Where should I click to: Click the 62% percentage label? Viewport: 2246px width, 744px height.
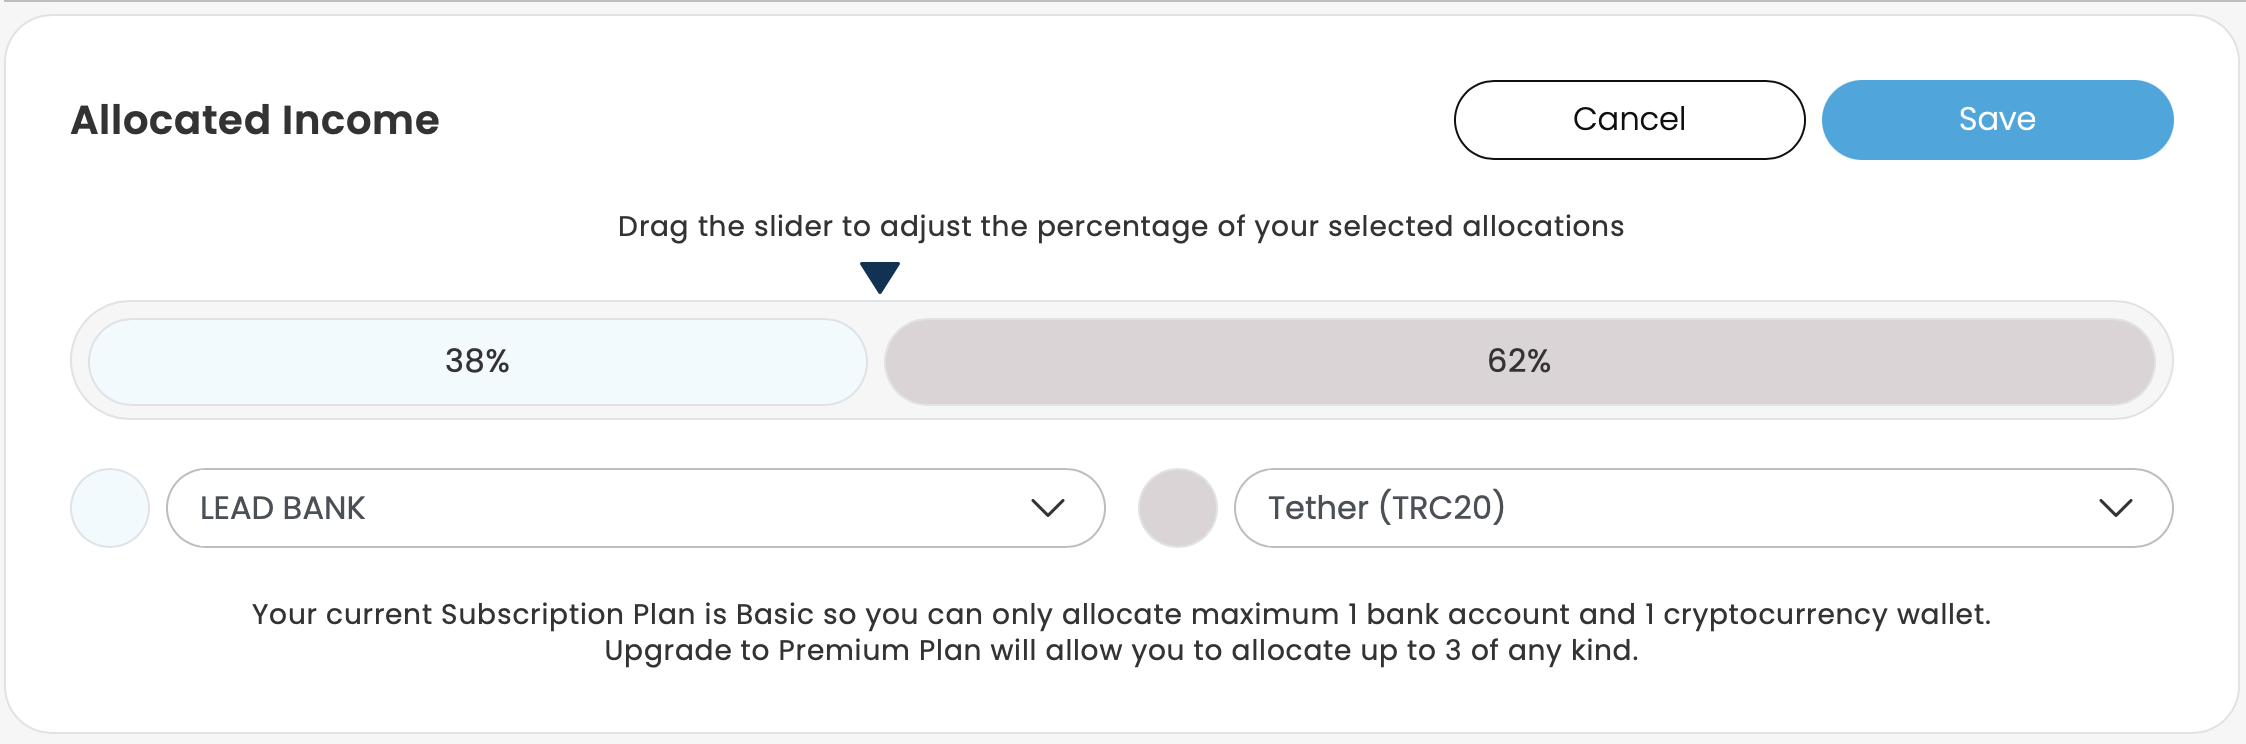point(1518,361)
